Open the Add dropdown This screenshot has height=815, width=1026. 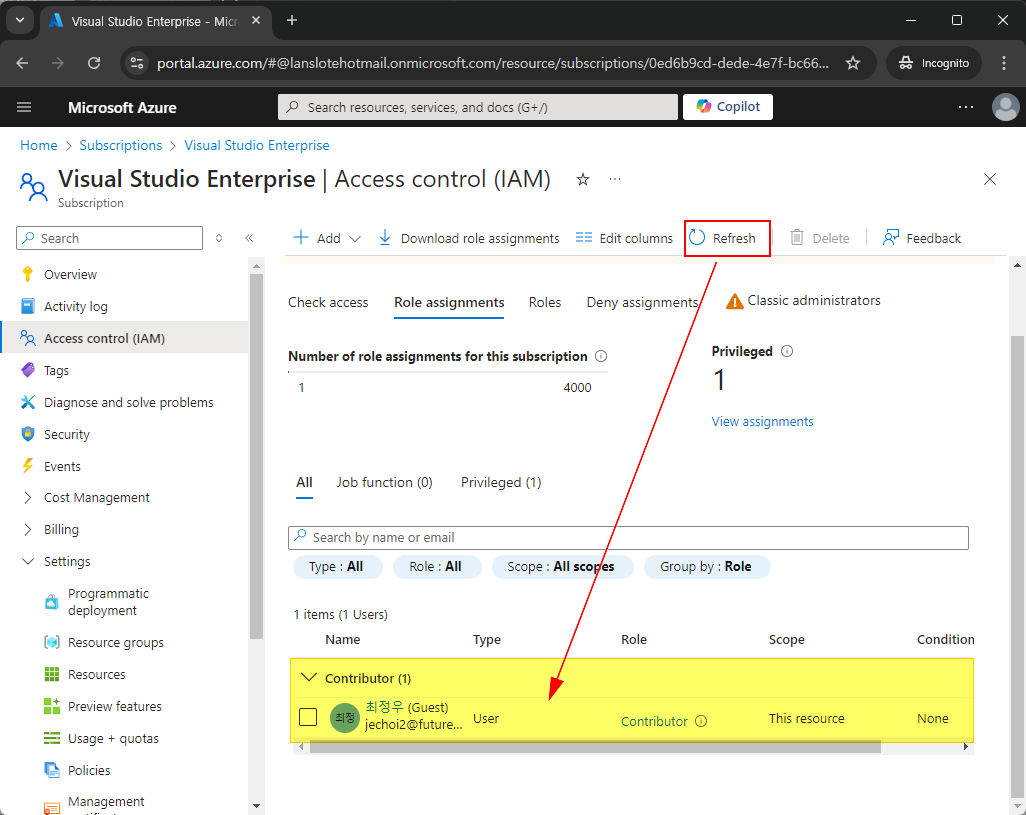click(x=327, y=238)
